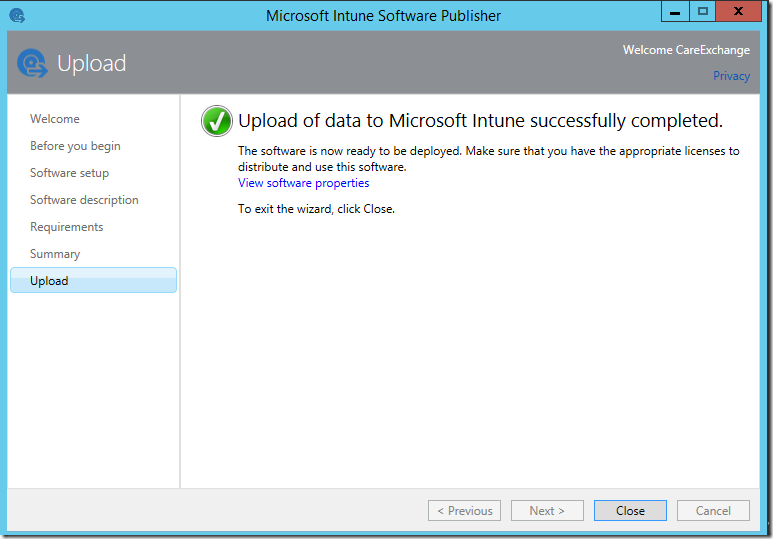Click the 'software is now ready' paragraph
The height and width of the screenshot is (539, 773).
point(489,159)
